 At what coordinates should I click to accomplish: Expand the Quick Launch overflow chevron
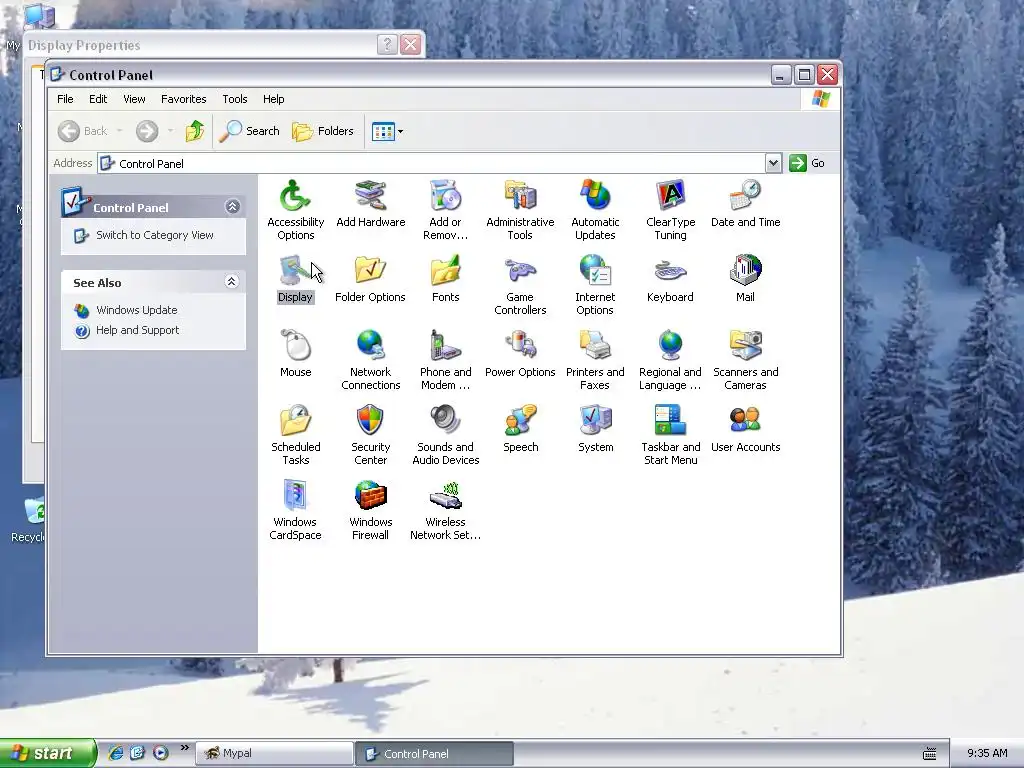pos(185,748)
